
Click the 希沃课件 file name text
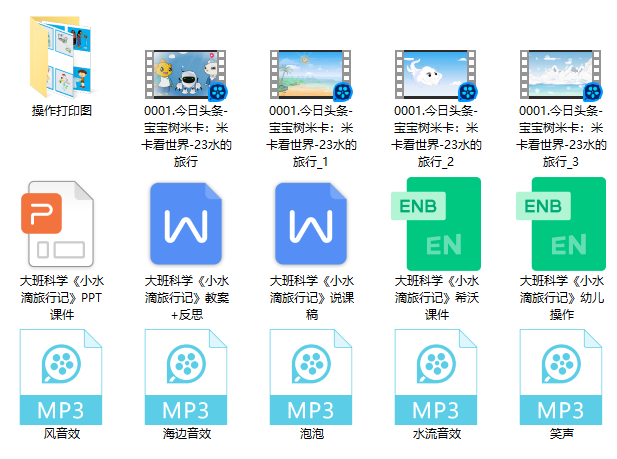437,298
